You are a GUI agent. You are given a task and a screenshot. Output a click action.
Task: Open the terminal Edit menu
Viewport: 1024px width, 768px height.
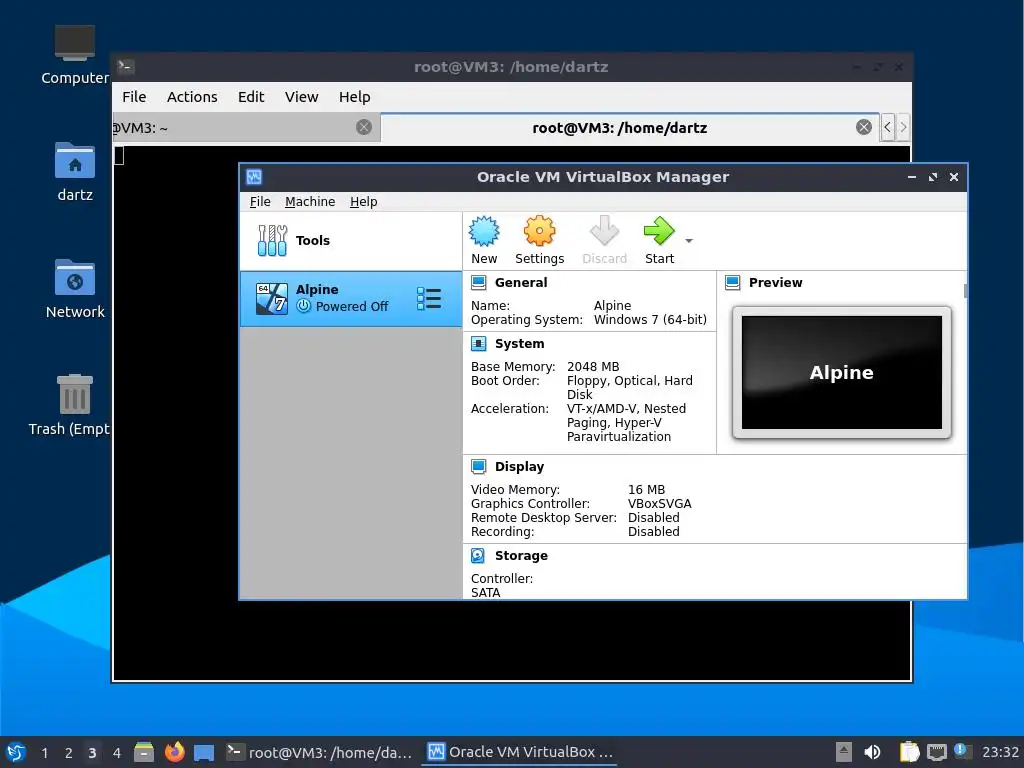tap(251, 97)
